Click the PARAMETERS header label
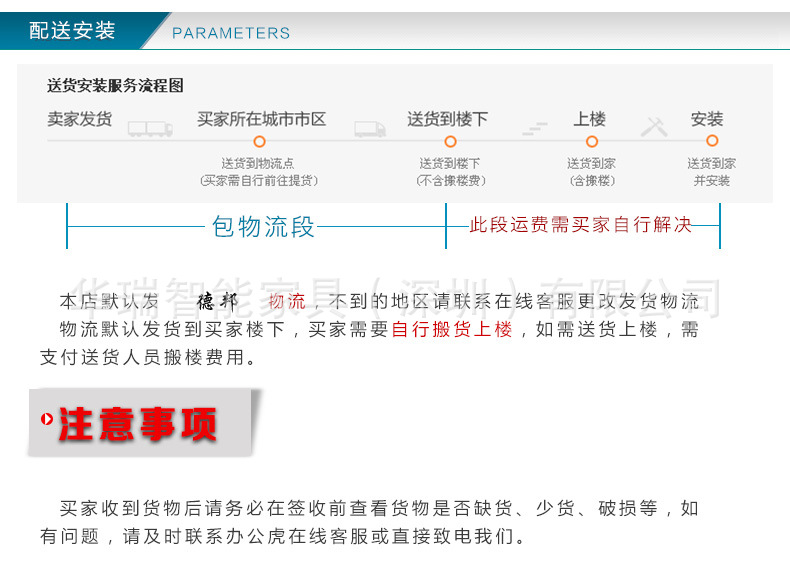This screenshot has width=790, height=580. point(231,33)
